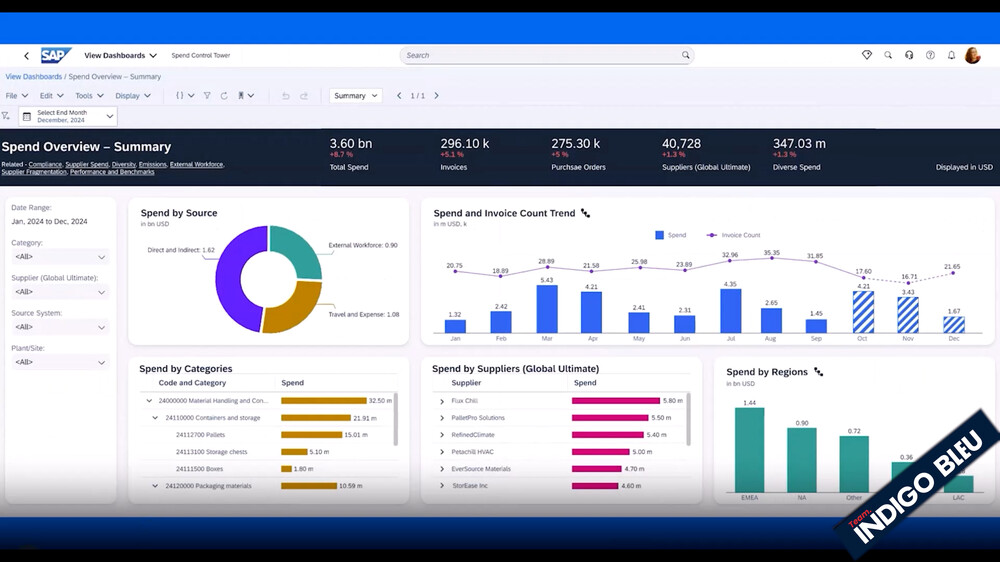Image resolution: width=1000 pixels, height=562 pixels.
Task: Click the bookmark icon in toolbar
Action: [241, 96]
